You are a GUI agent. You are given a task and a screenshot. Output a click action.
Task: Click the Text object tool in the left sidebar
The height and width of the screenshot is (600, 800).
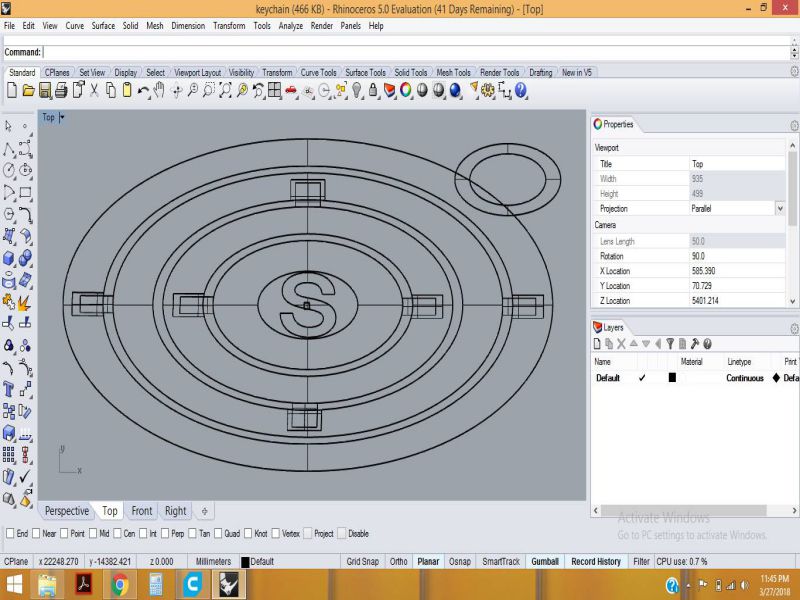(9, 389)
